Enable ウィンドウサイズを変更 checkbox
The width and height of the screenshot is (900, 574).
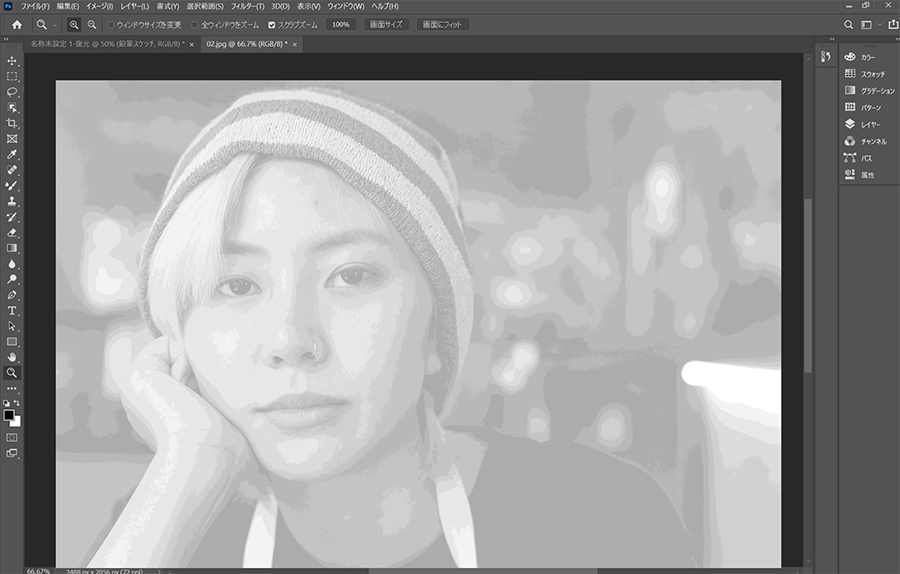click(110, 24)
